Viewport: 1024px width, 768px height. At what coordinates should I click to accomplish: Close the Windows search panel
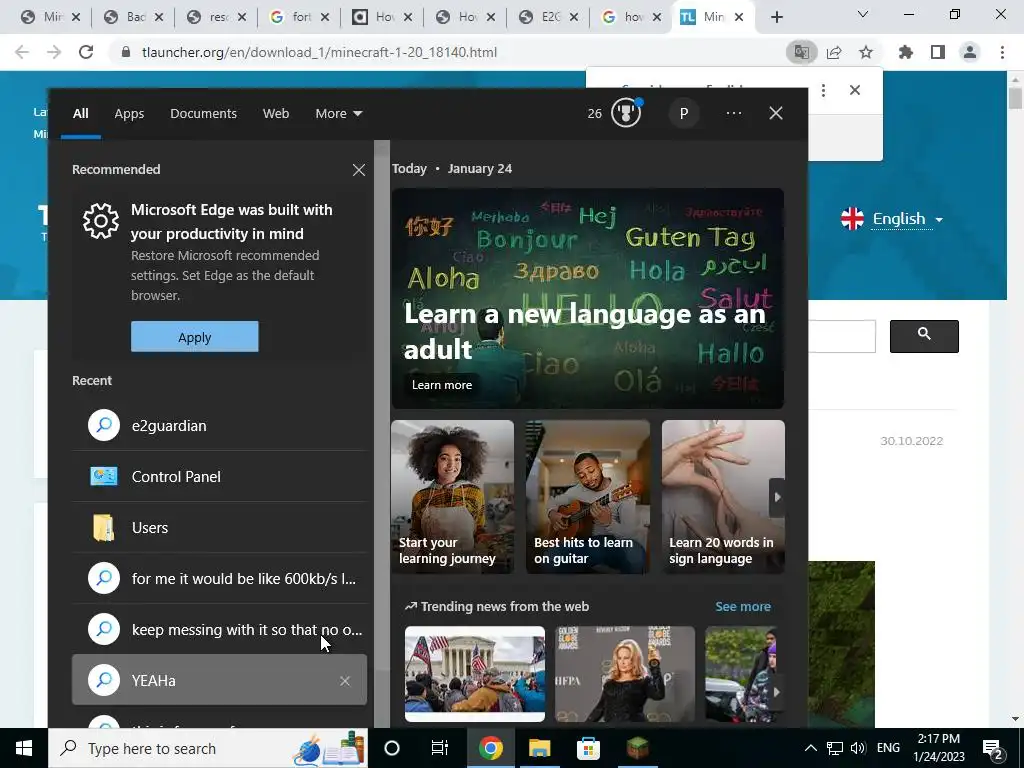coord(776,113)
